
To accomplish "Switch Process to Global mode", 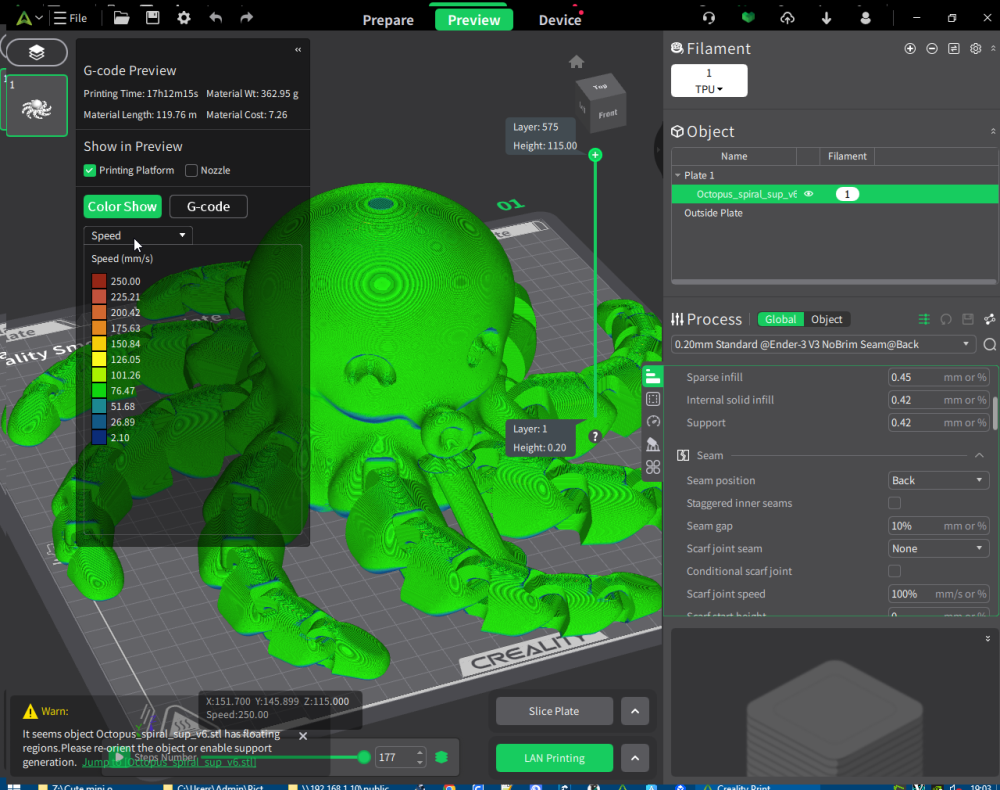I will [x=781, y=319].
